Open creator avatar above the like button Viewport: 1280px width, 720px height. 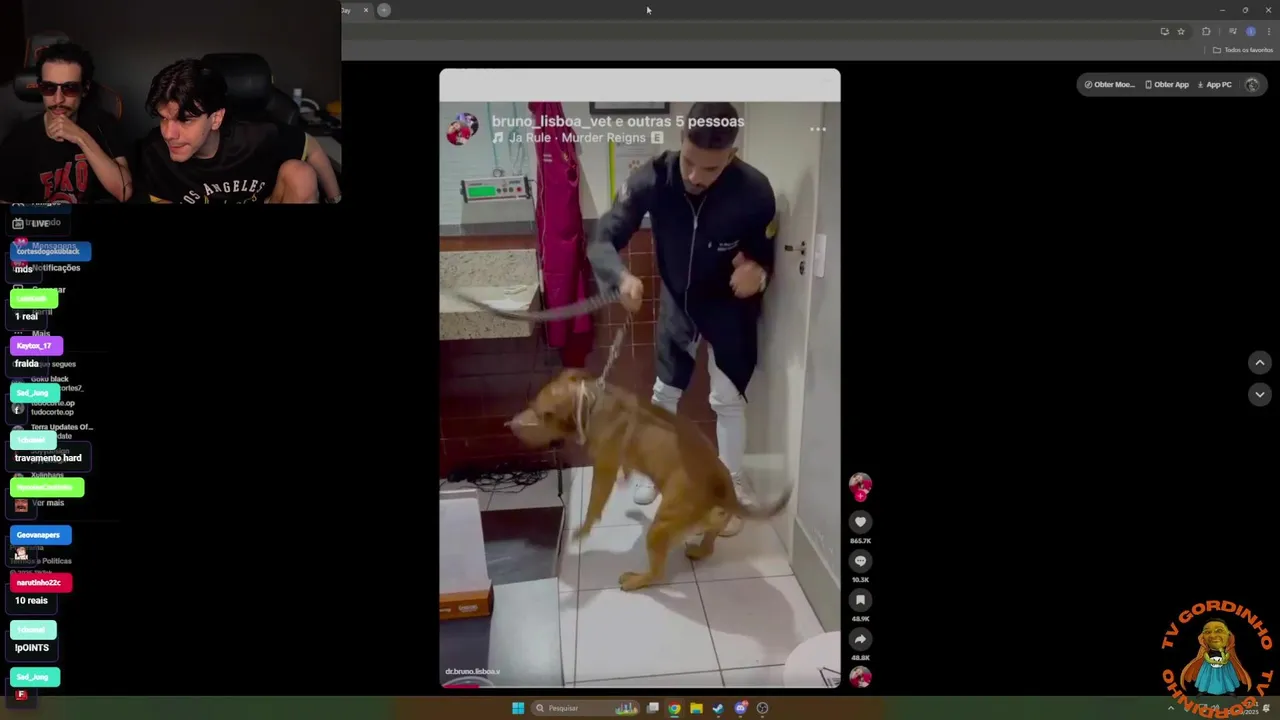(860, 486)
